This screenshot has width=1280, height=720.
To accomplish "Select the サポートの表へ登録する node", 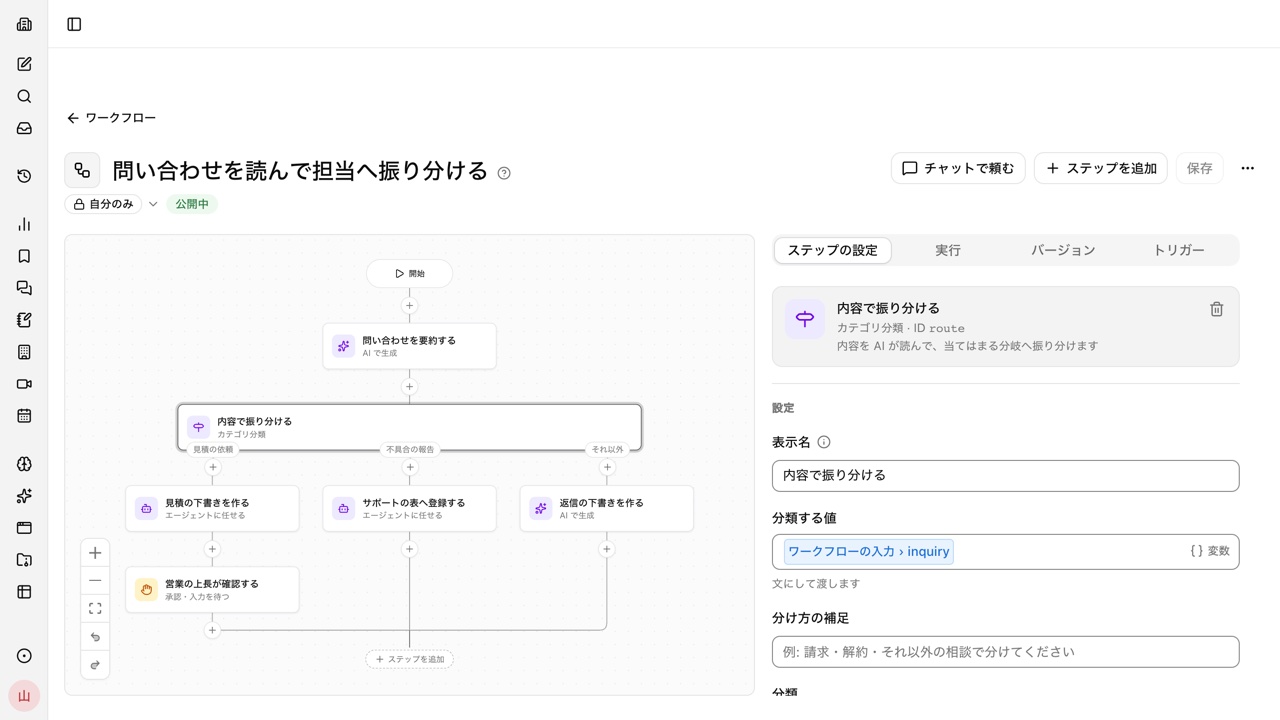I will pyautogui.click(x=409, y=508).
